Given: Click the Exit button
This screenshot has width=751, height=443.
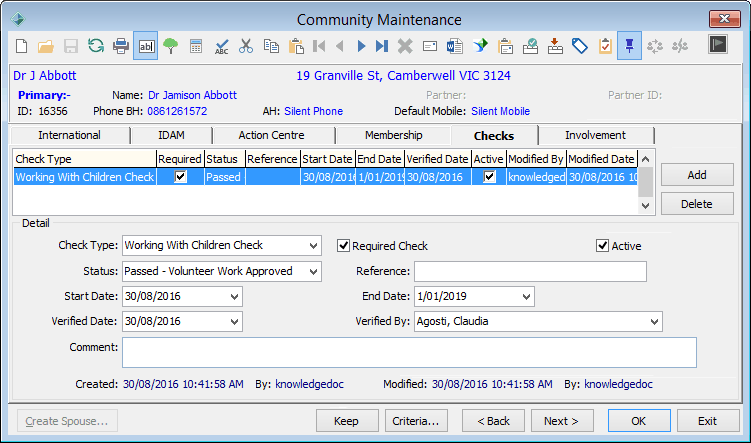Looking at the screenshot, I should 707,421.
